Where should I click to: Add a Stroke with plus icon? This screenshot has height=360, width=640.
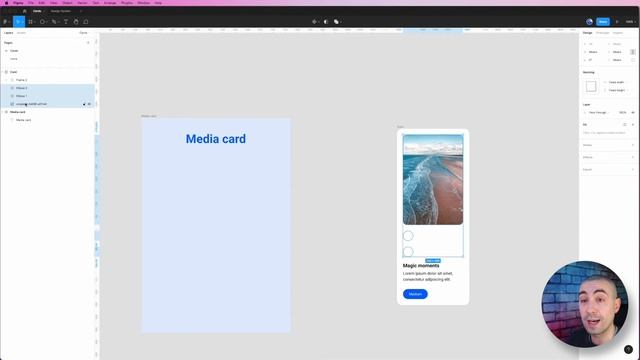click(x=633, y=145)
